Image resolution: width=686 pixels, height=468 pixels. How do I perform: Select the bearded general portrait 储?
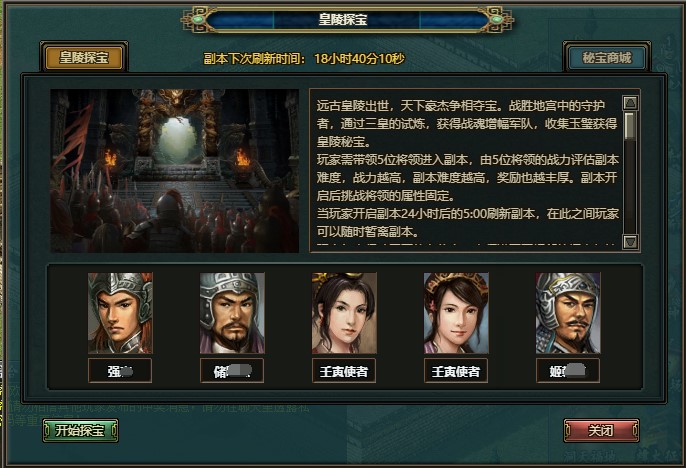[232, 313]
